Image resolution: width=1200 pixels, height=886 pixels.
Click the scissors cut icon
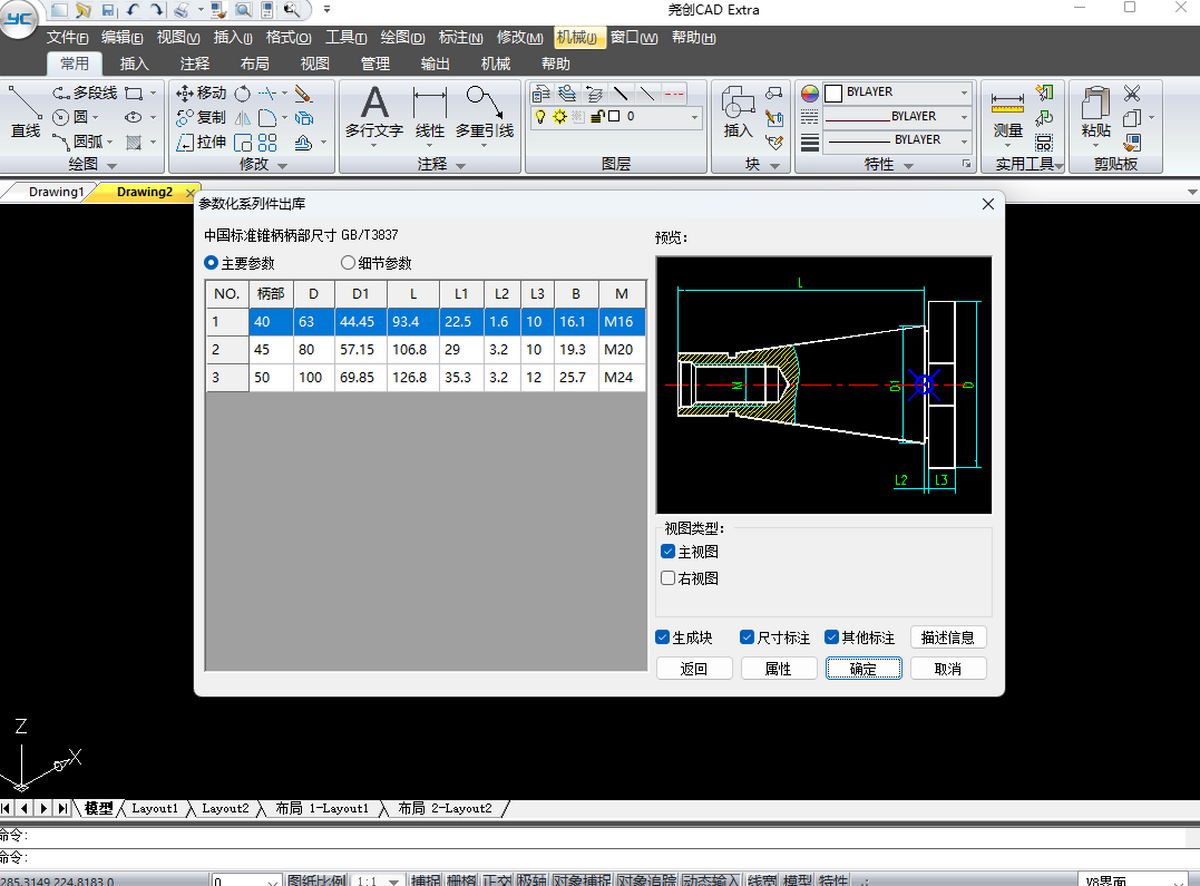(1132, 93)
